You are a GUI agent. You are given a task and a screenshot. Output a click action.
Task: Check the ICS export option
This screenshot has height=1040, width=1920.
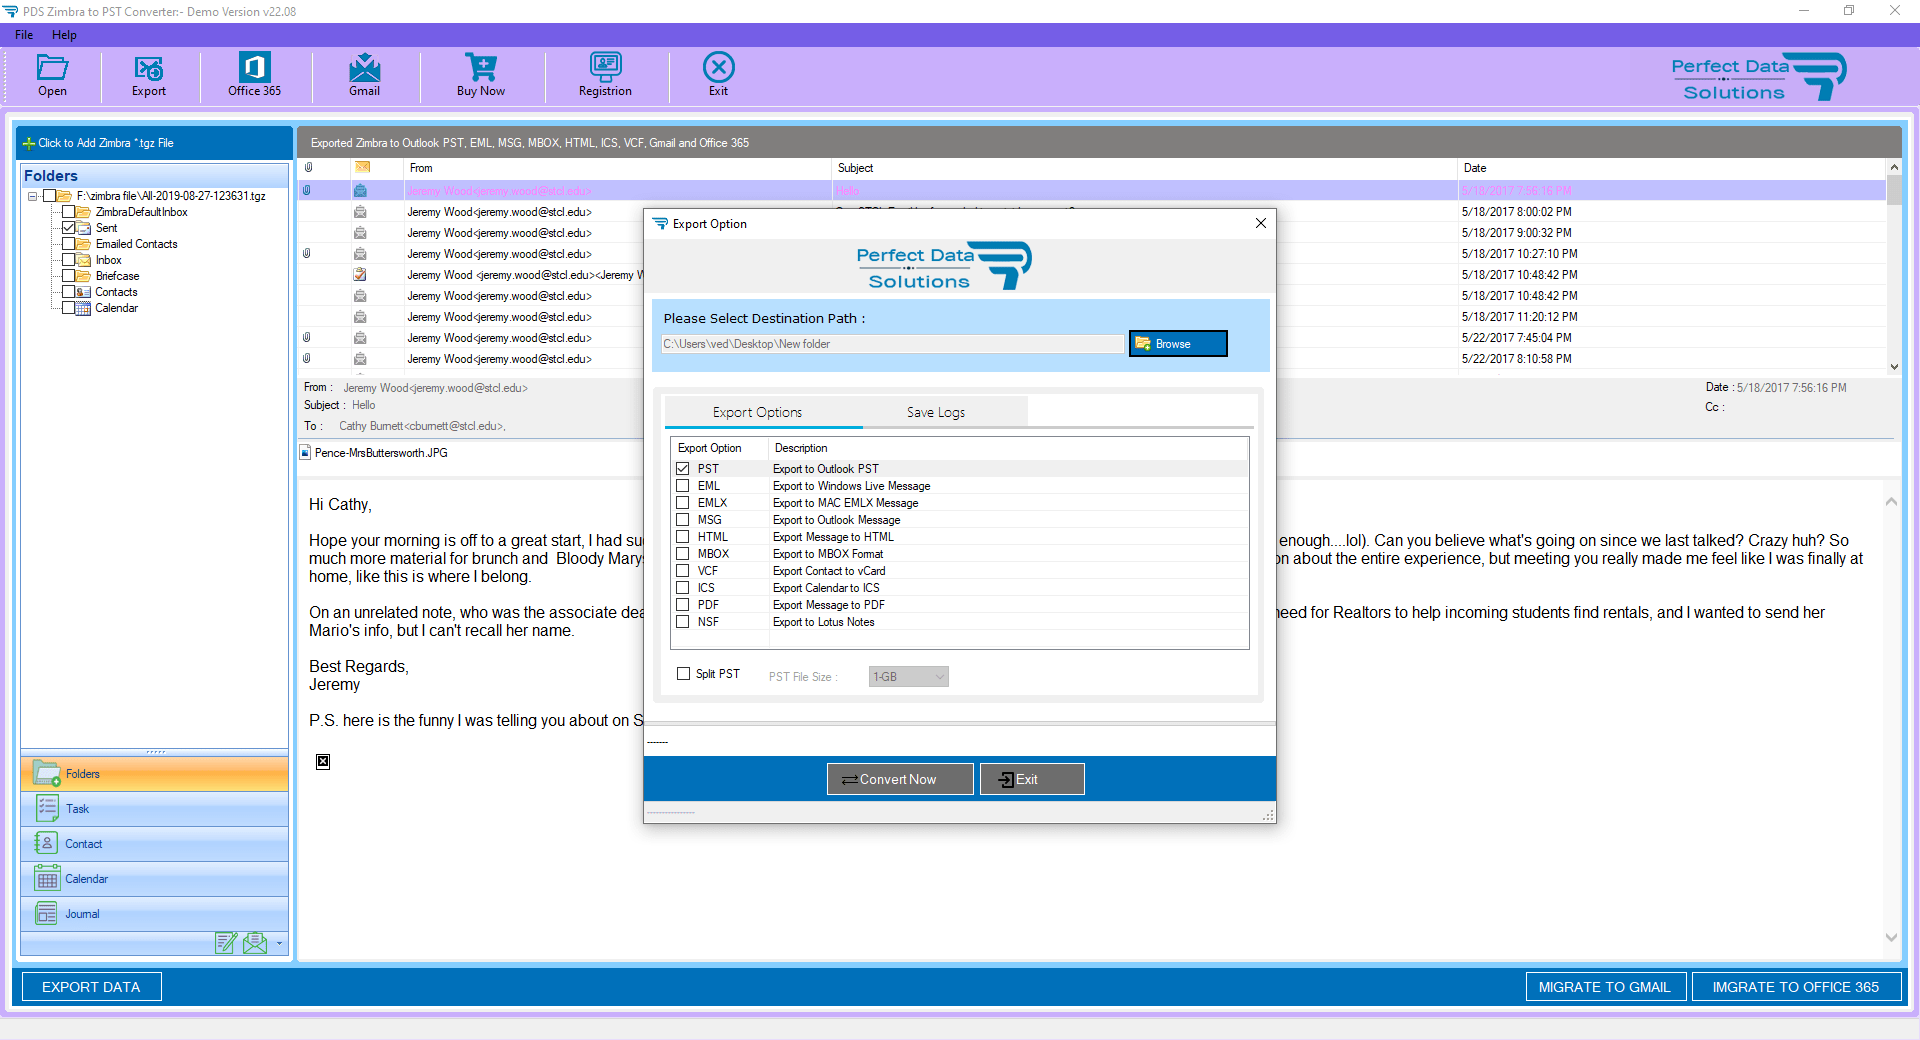[x=683, y=588]
